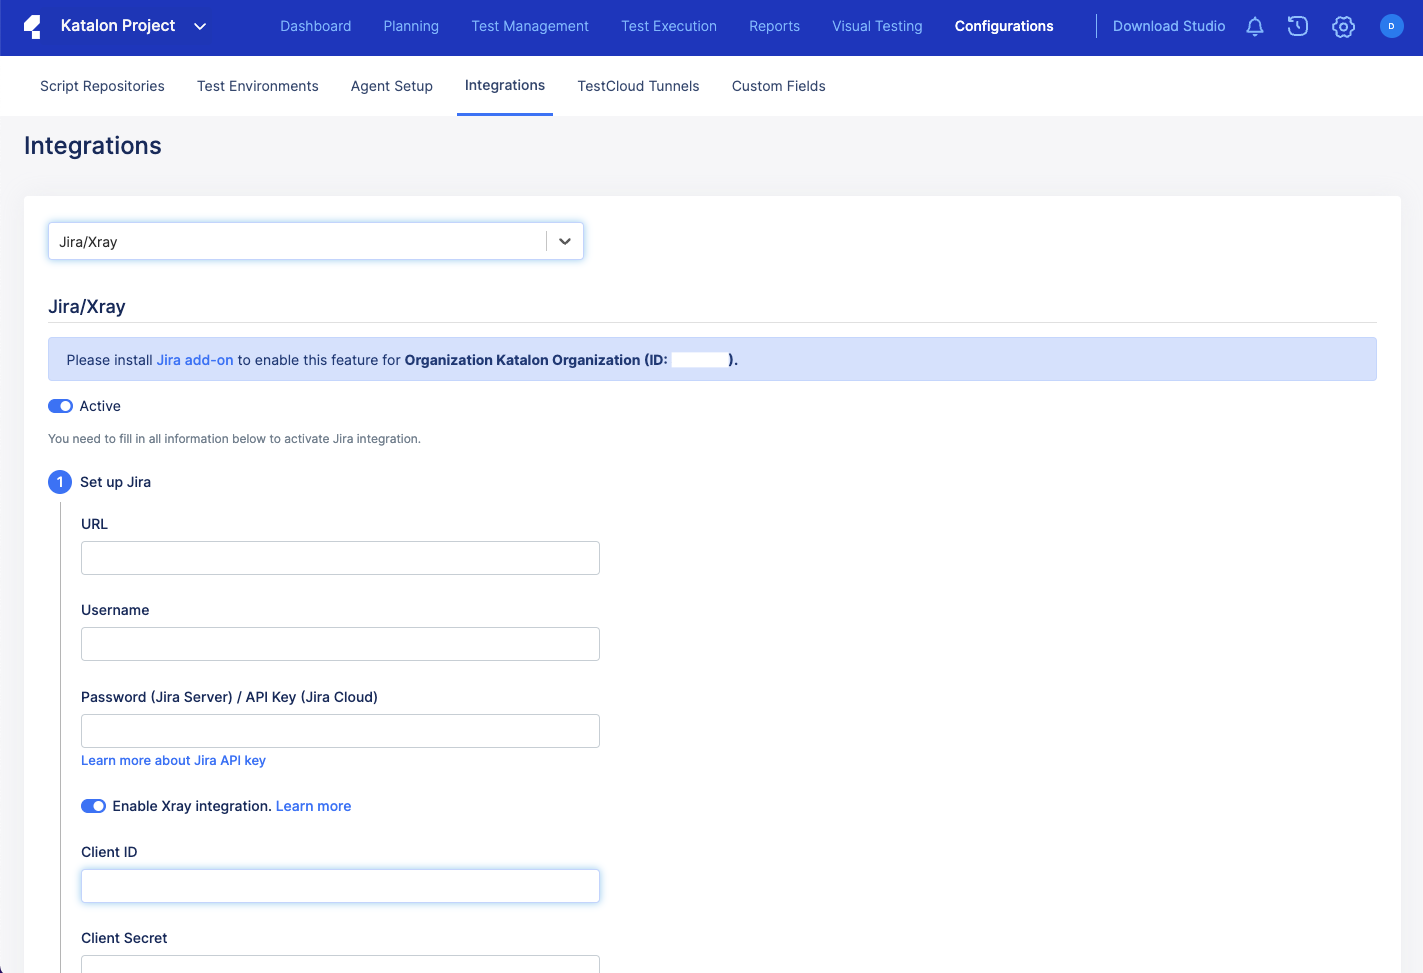1423x973 pixels.
Task: Expand the Katalon Project switcher chevron
Action: click(x=200, y=27)
